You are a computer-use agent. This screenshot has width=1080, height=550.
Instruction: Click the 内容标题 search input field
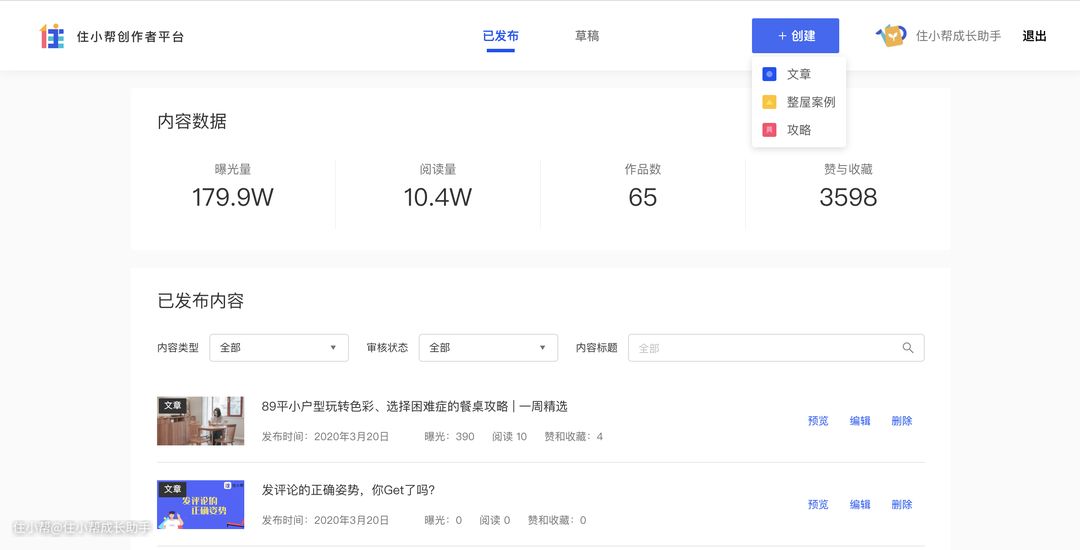click(x=765, y=348)
